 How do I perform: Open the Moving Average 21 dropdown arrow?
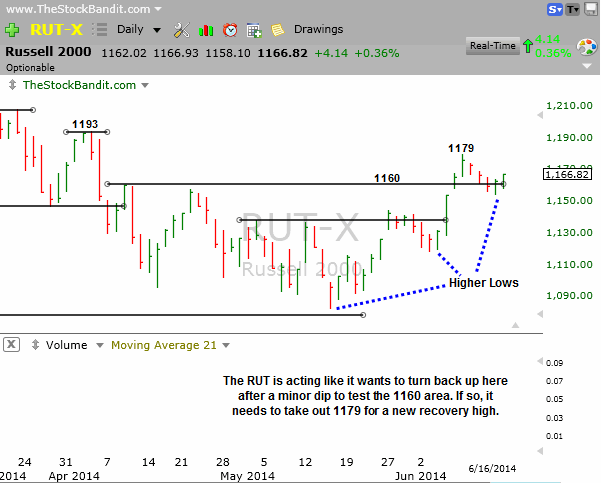point(226,345)
